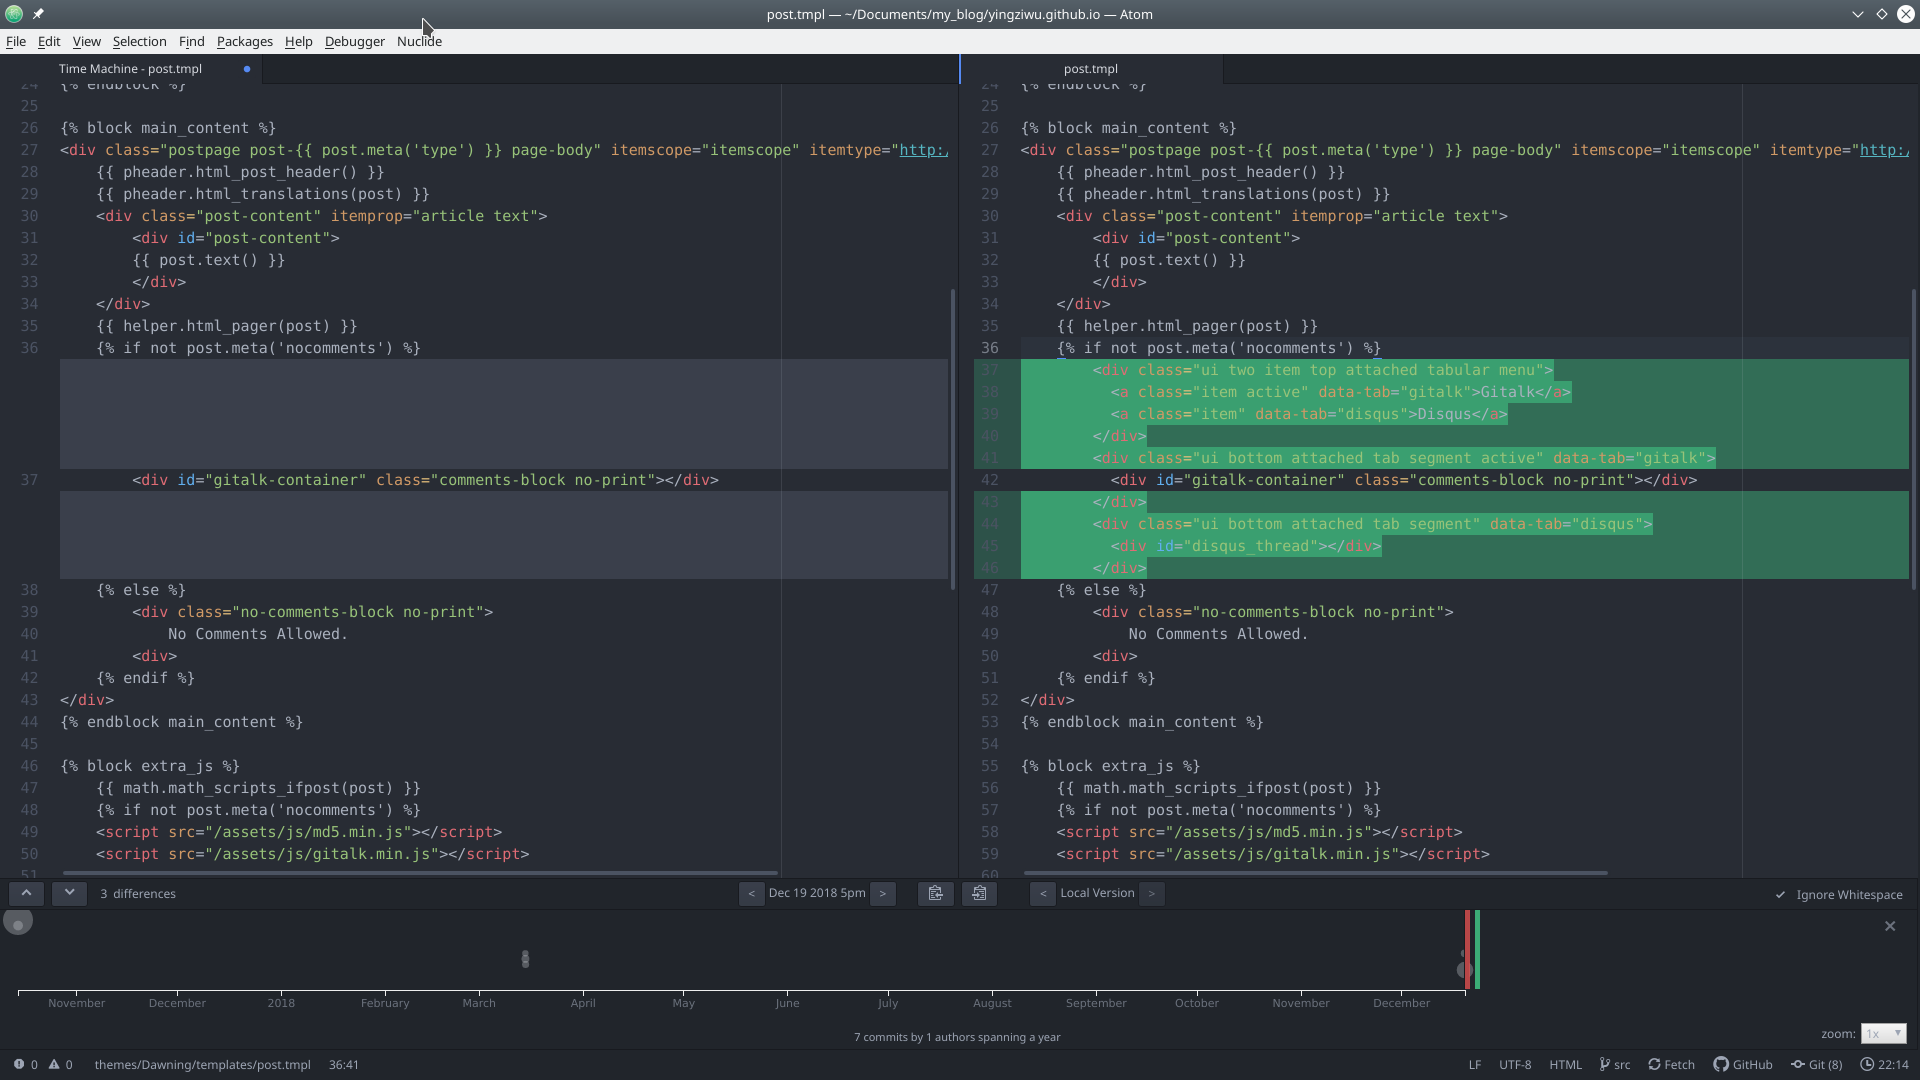The width and height of the screenshot is (1920, 1080).
Task: Open the GitHub panel from status bar
Action: click(1743, 1064)
